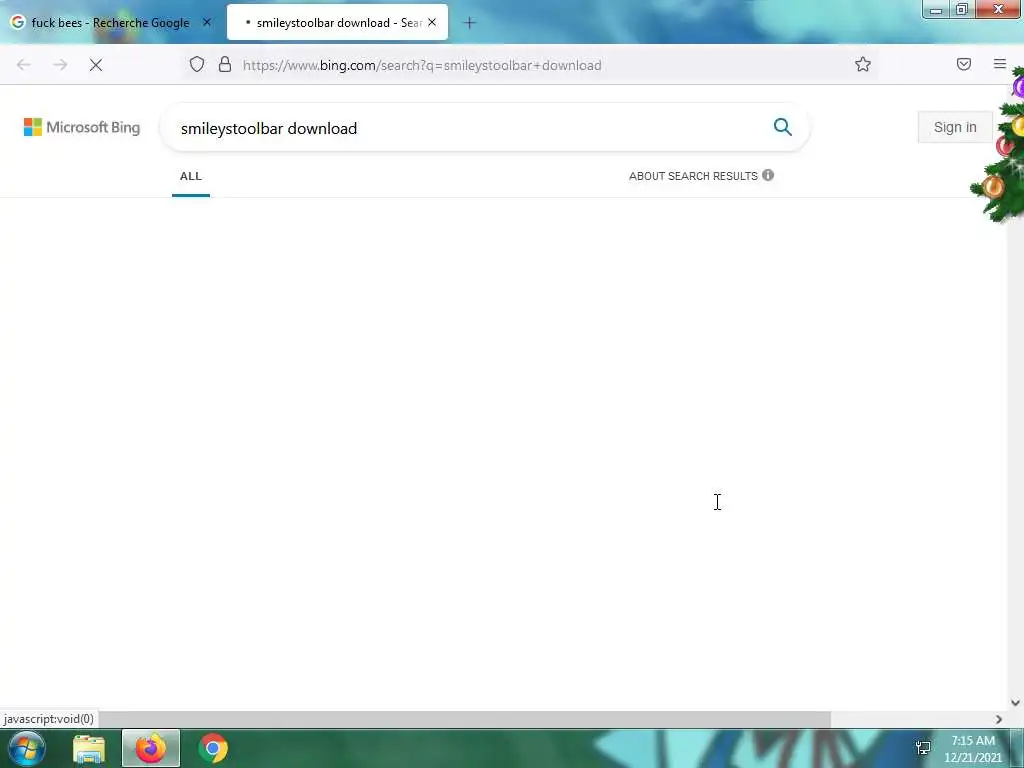Open network icon in system tray
The width and height of the screenshot is (1024, 768).
923,748
